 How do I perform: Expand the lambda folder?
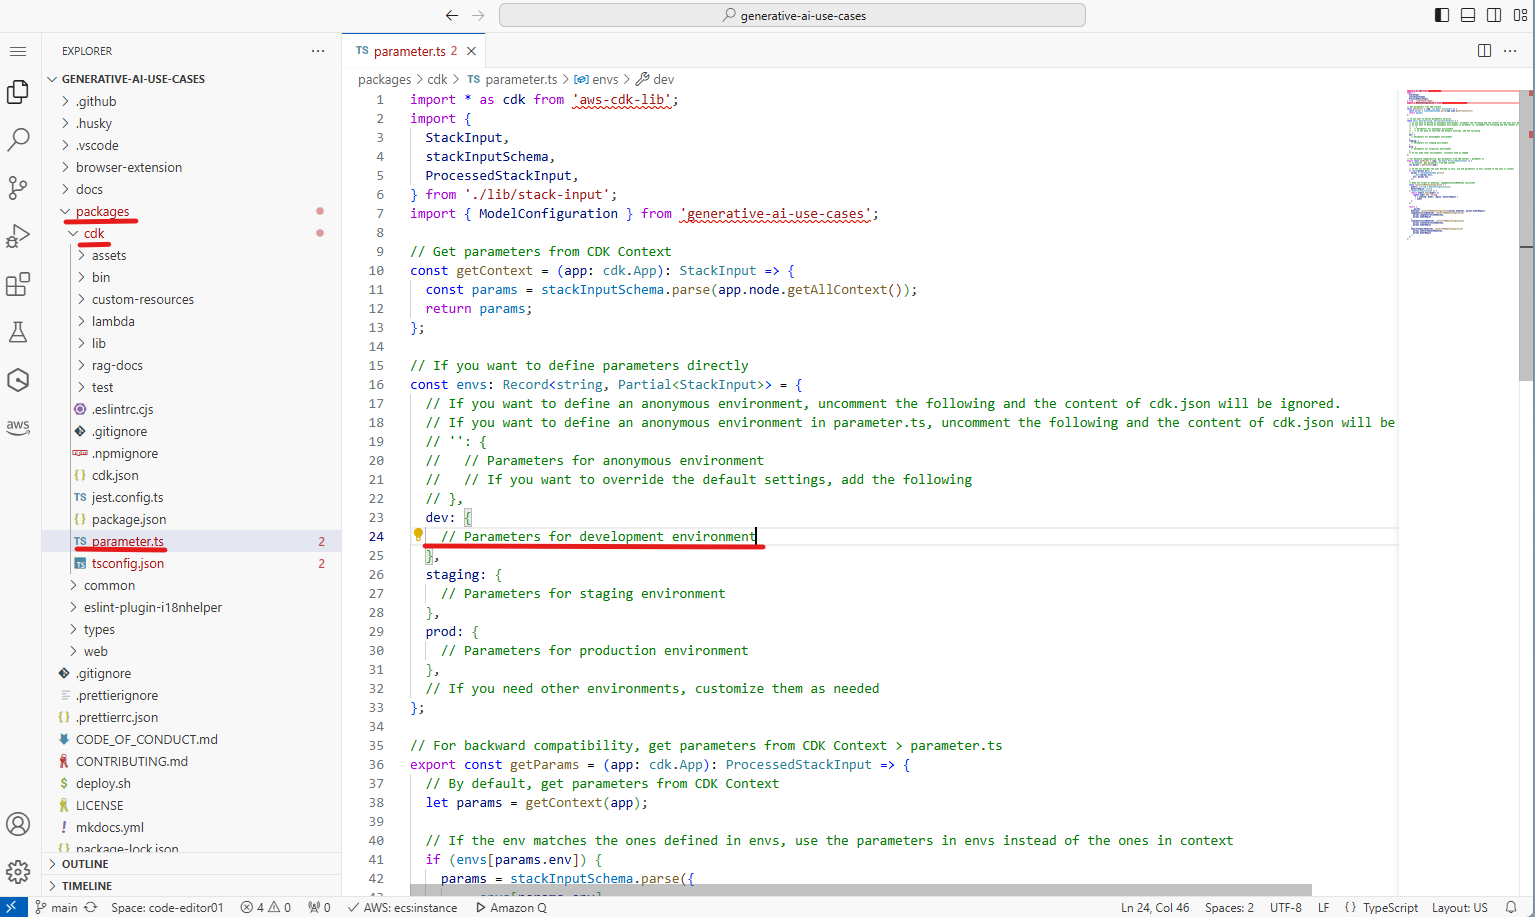click(192, 321)
